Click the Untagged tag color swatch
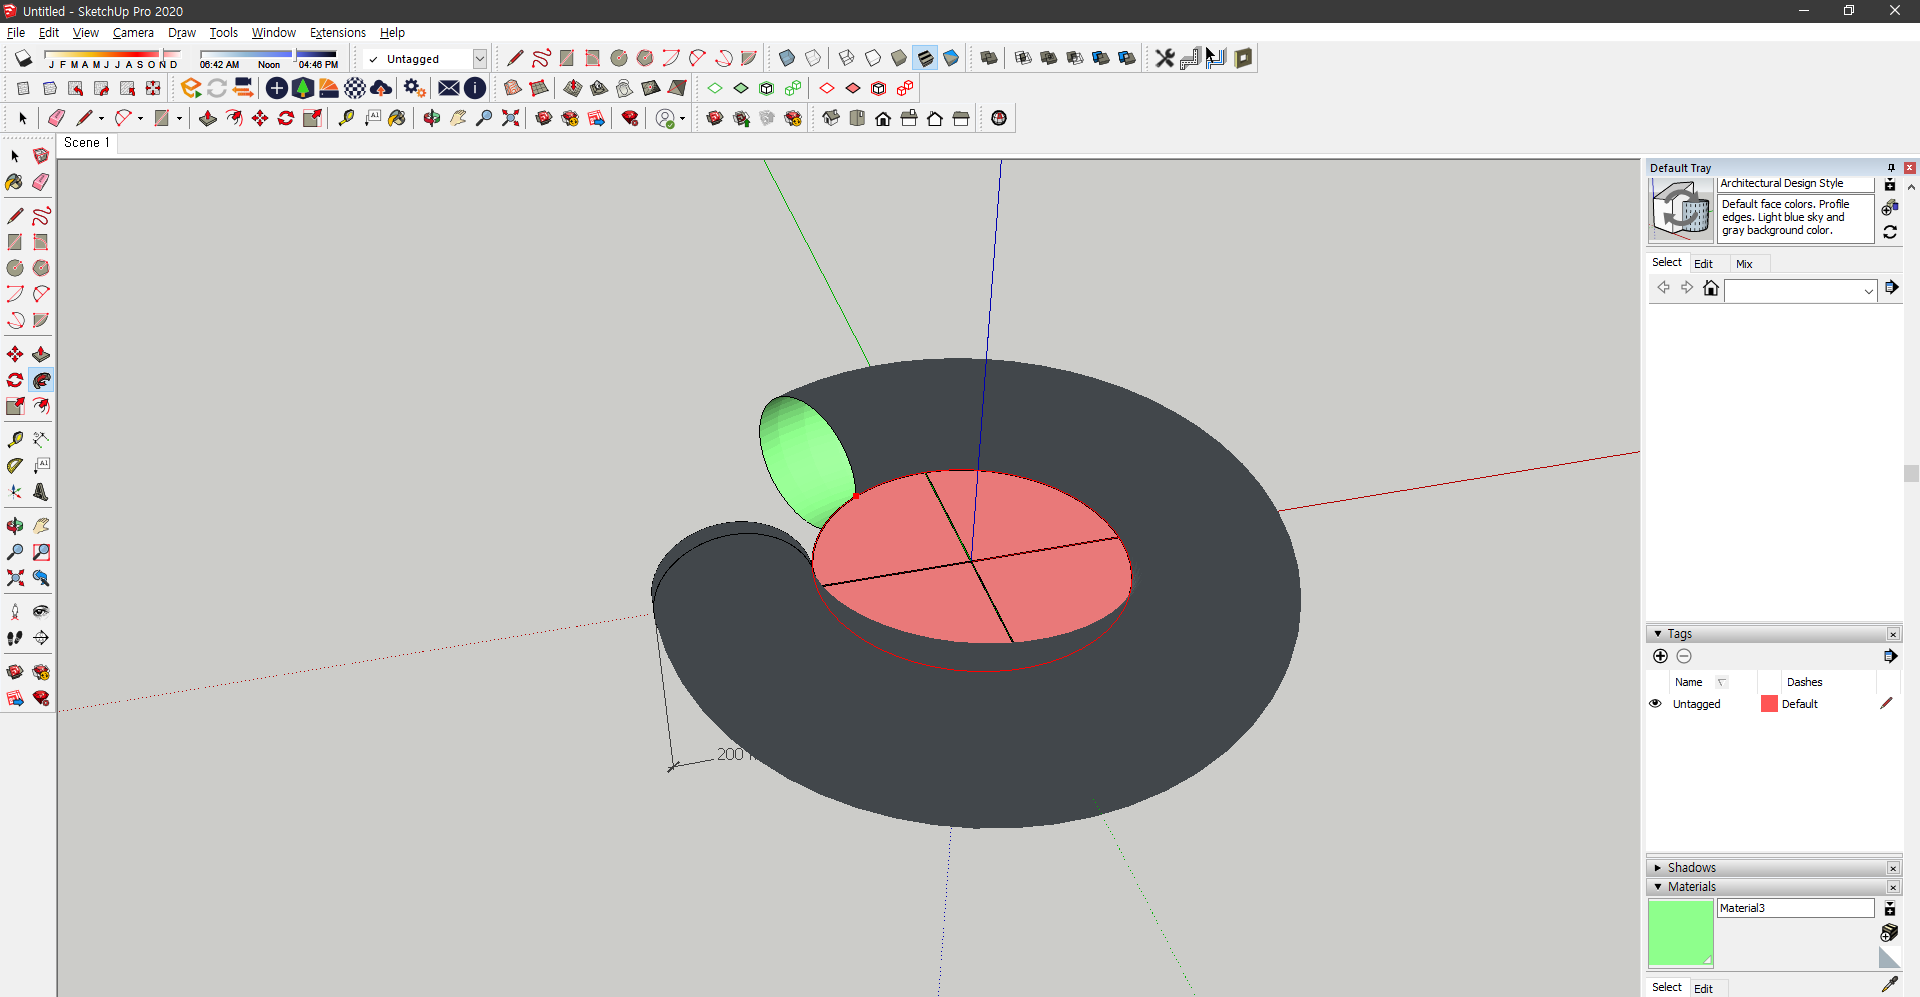The width and height of the screenshot is (1920, 997). (x=1769, y=704)
